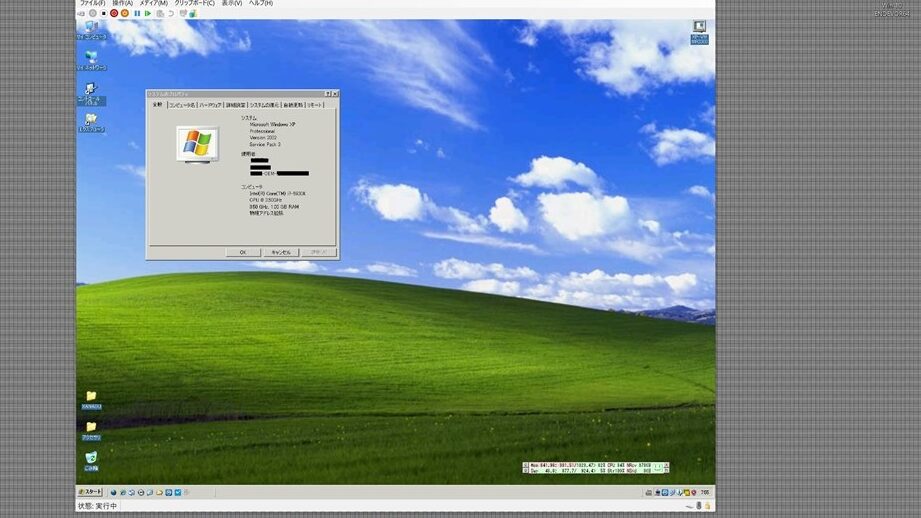Click the help question-mark button in dialog title
Viewport: 921px width, 518px height.
coord(328,94)
